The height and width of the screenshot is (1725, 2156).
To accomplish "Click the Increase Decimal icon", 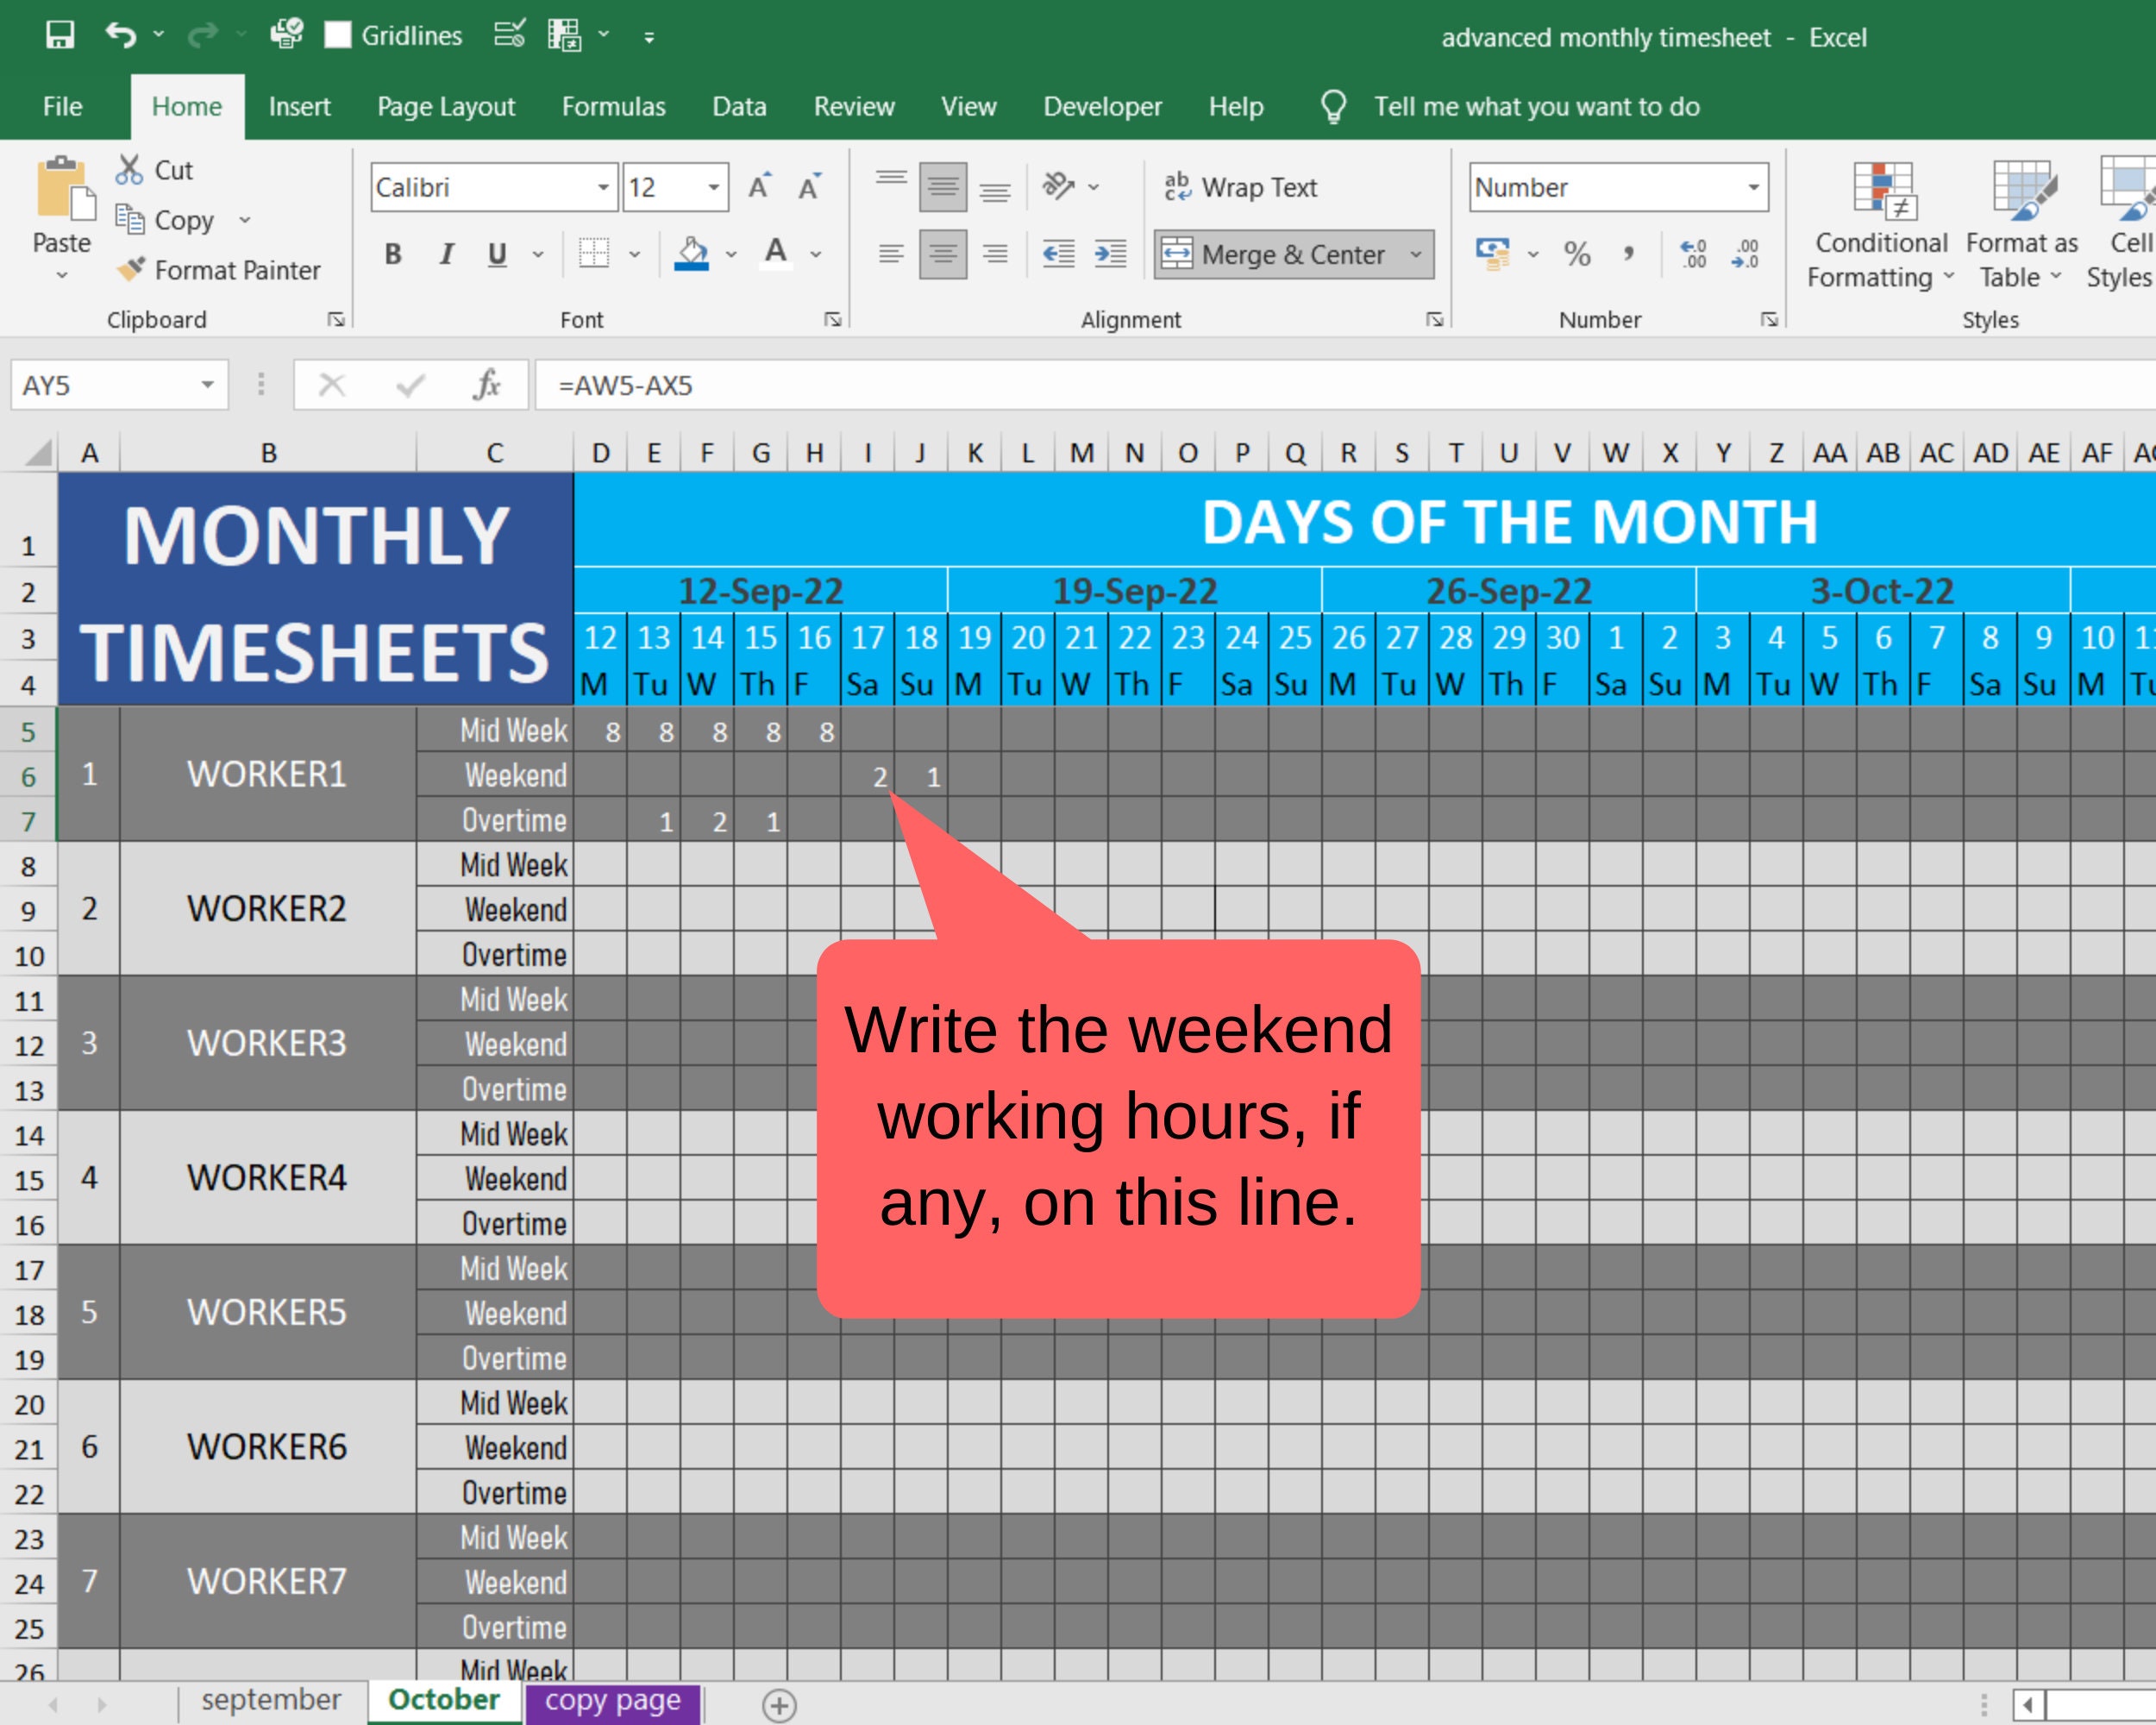I will (1694, 255).
